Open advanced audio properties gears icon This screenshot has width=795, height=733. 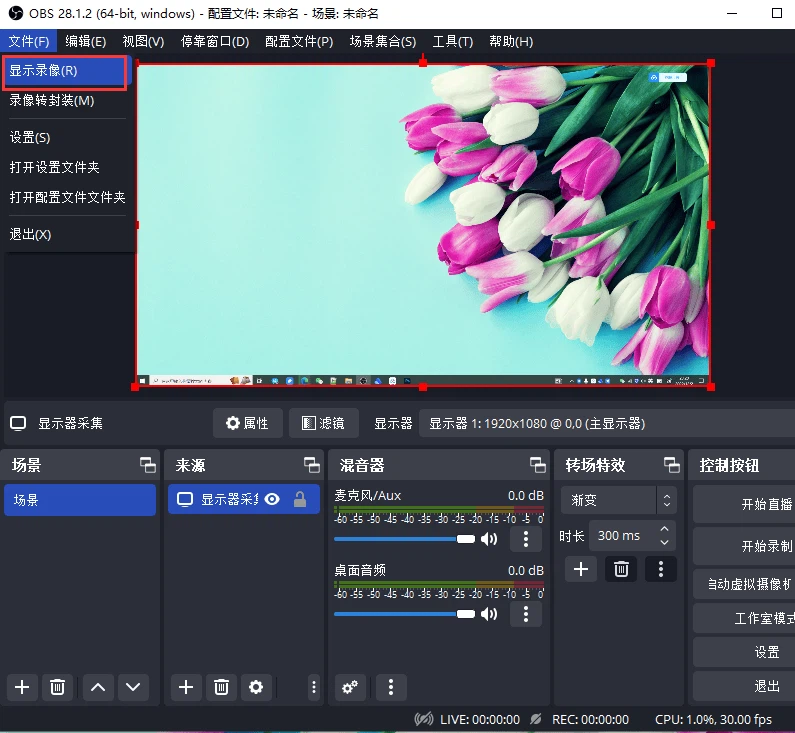click(x=350, y=687)
